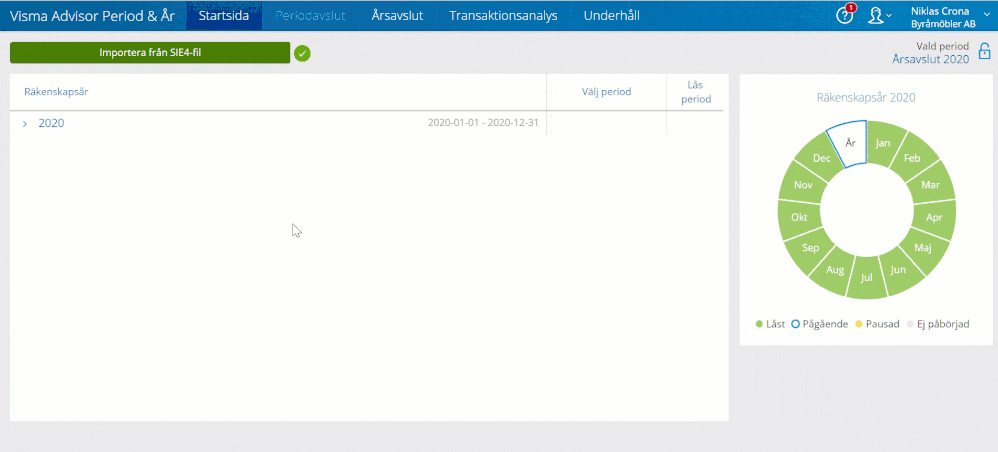Image resolution: width=998 pixels, height=452 pixels.
Task: Click the Årsavslut 2020 selected period link
Action: tap(930, 60)
